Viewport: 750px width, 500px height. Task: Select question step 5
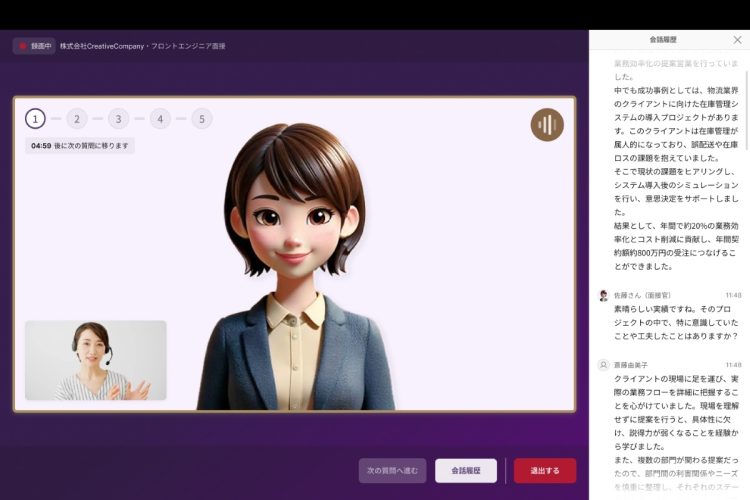tap(202, 119)
